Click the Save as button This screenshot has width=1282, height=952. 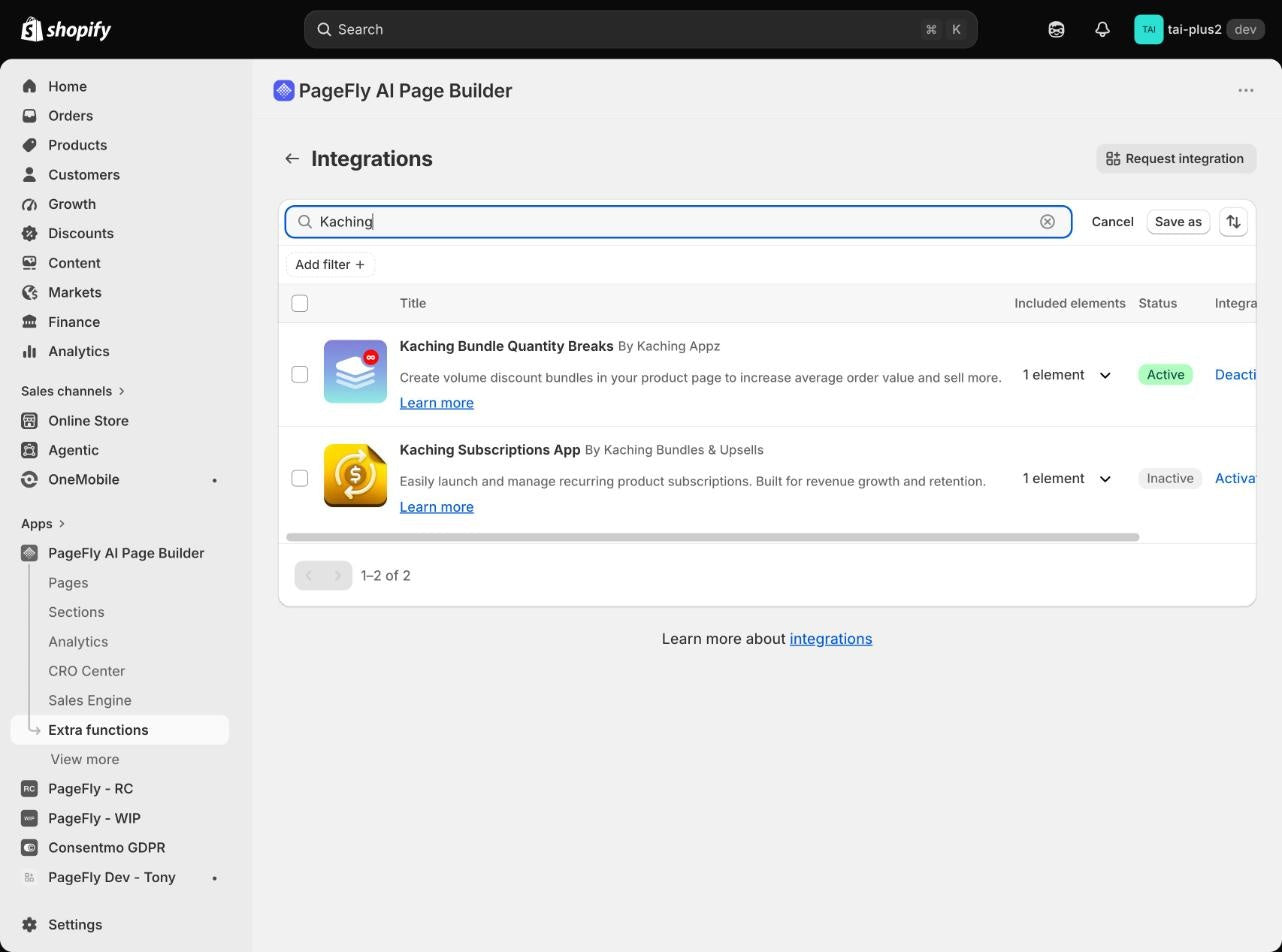(1178, 222)
